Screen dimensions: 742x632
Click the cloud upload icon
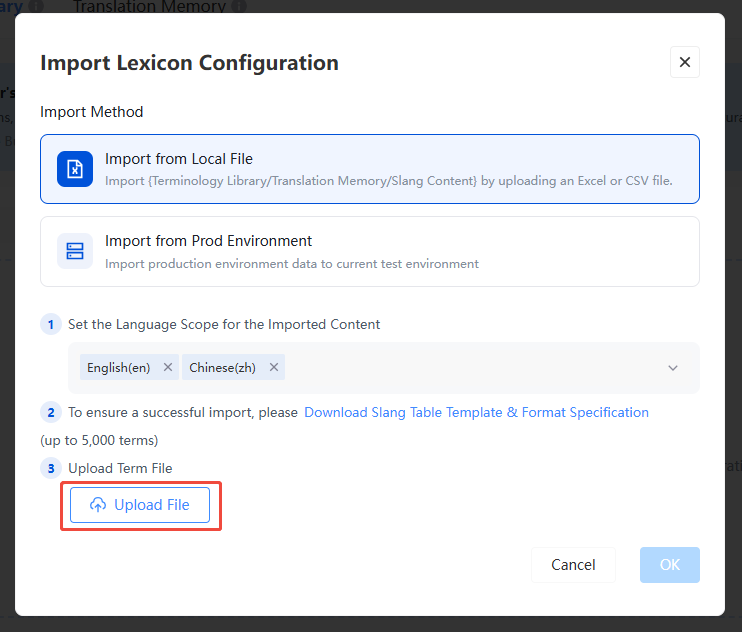tap(98, 505)
